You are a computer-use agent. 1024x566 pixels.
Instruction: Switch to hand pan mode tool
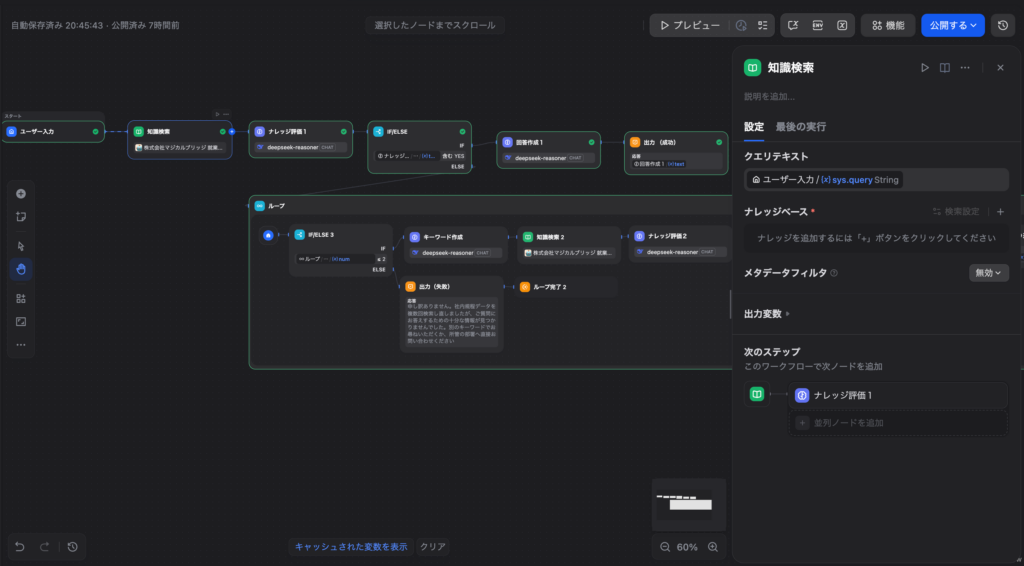click(21, 269)
